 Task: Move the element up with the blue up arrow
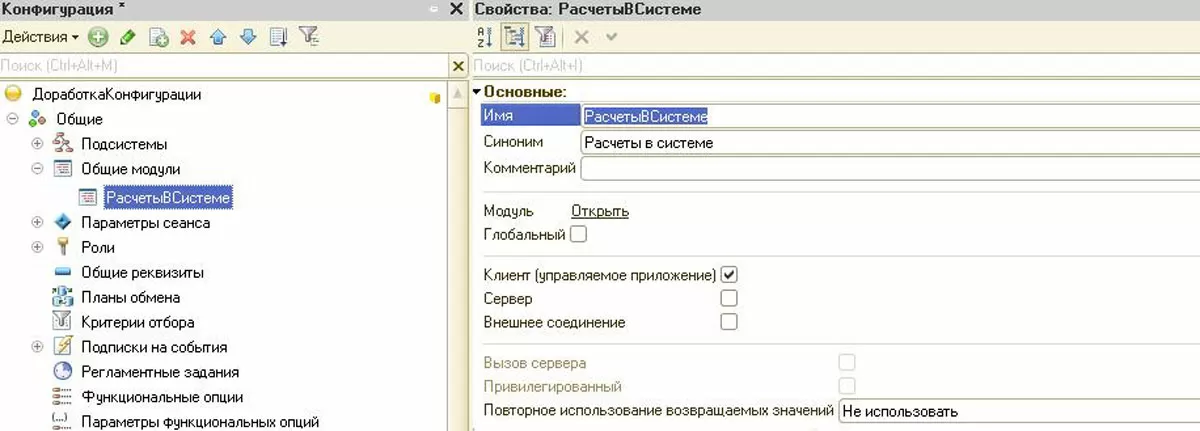[x=218, y=37]
